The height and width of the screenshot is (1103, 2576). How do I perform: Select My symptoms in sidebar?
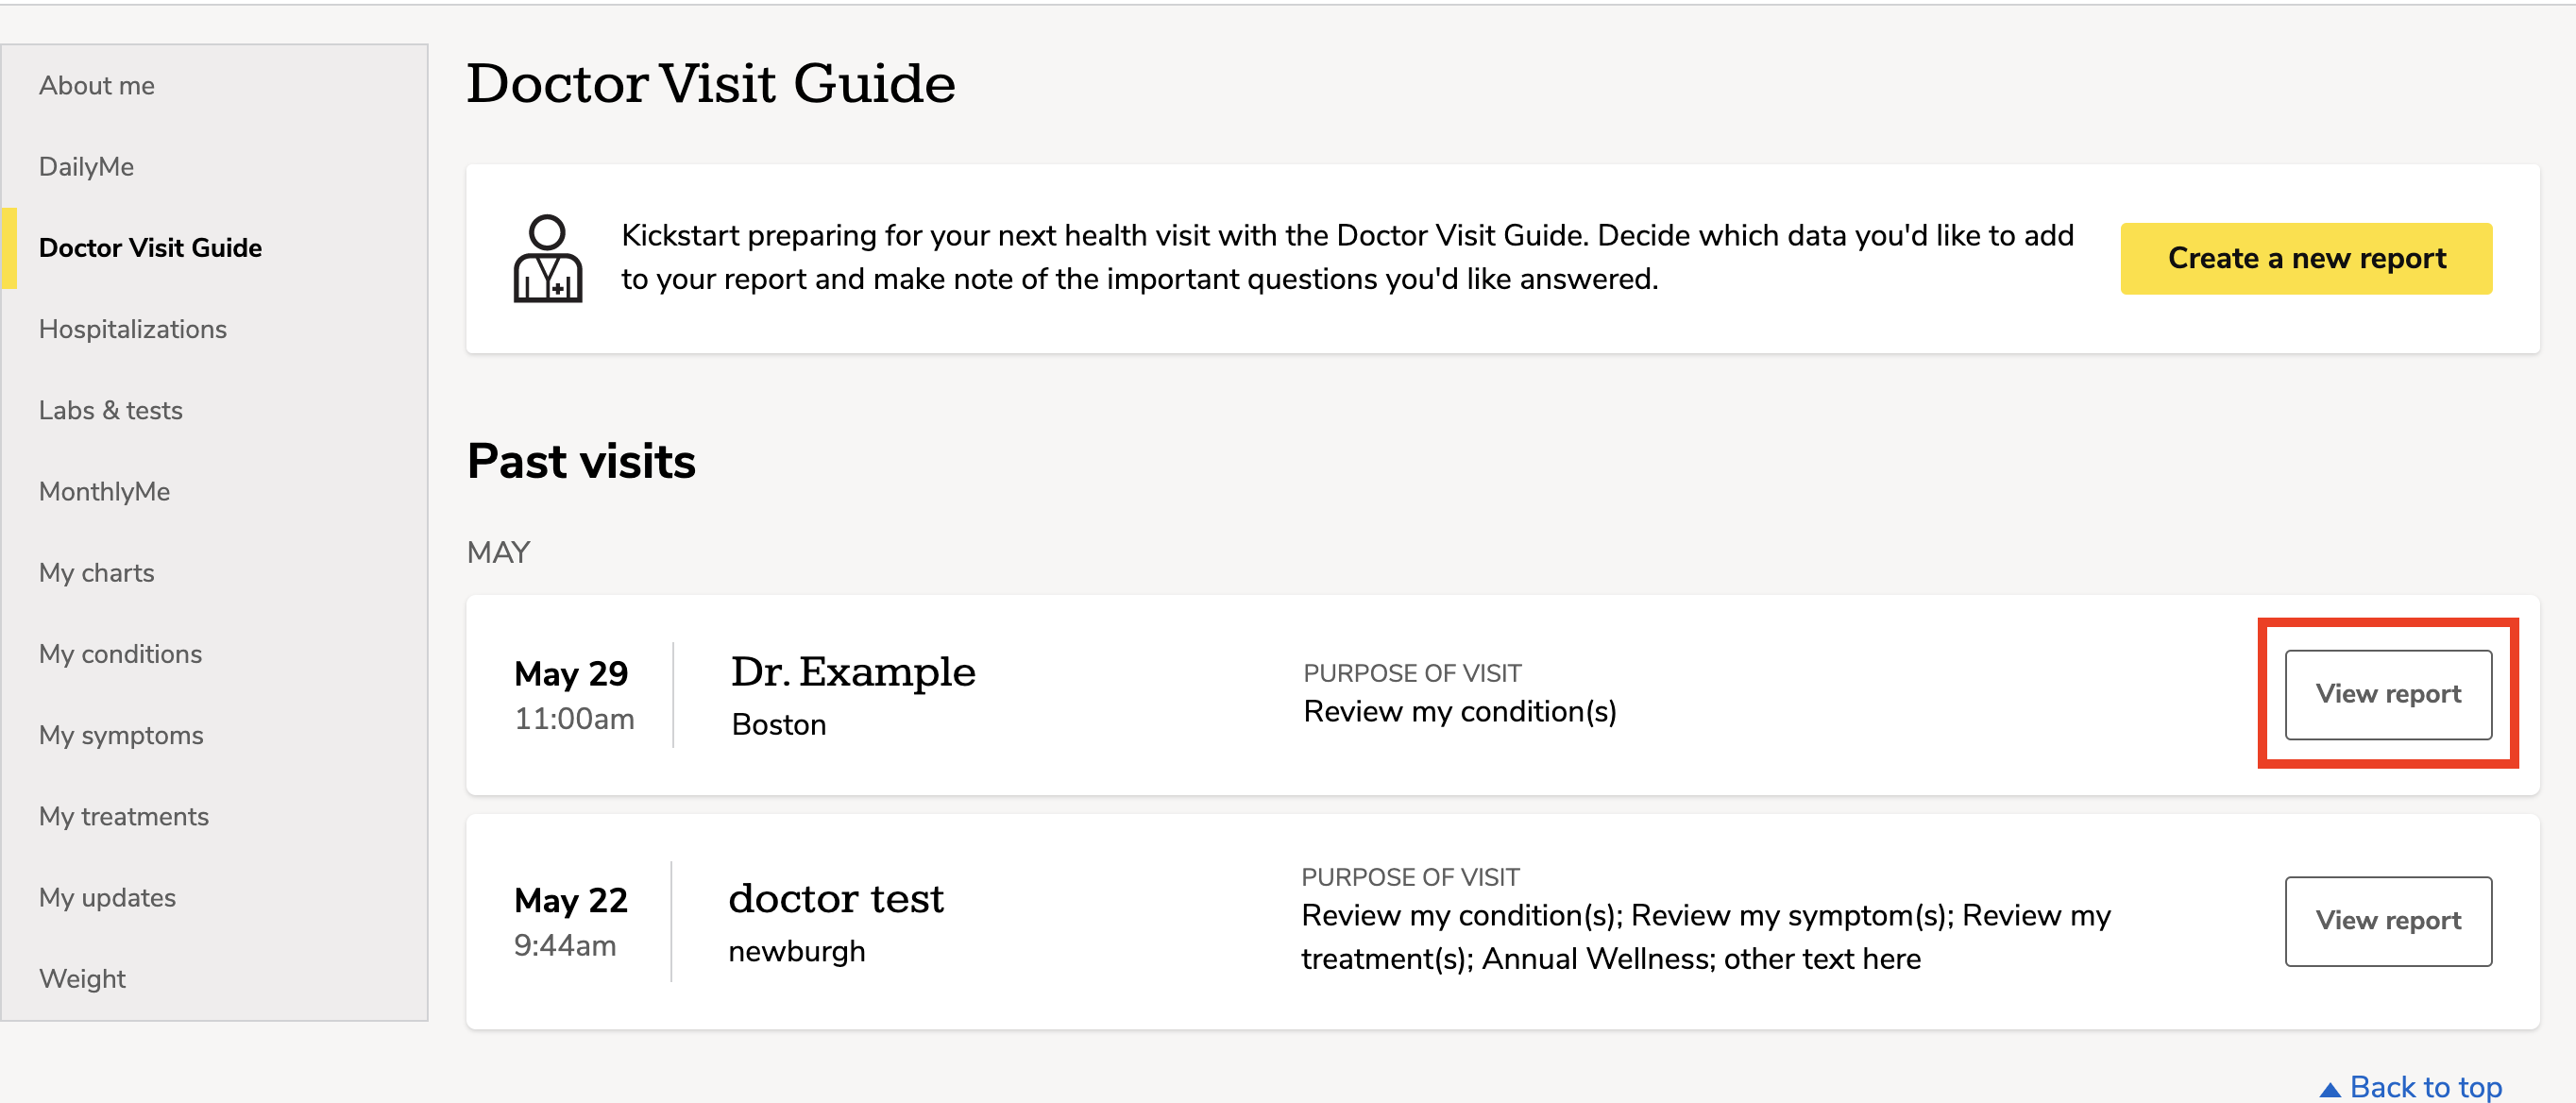tap(121, 735)
